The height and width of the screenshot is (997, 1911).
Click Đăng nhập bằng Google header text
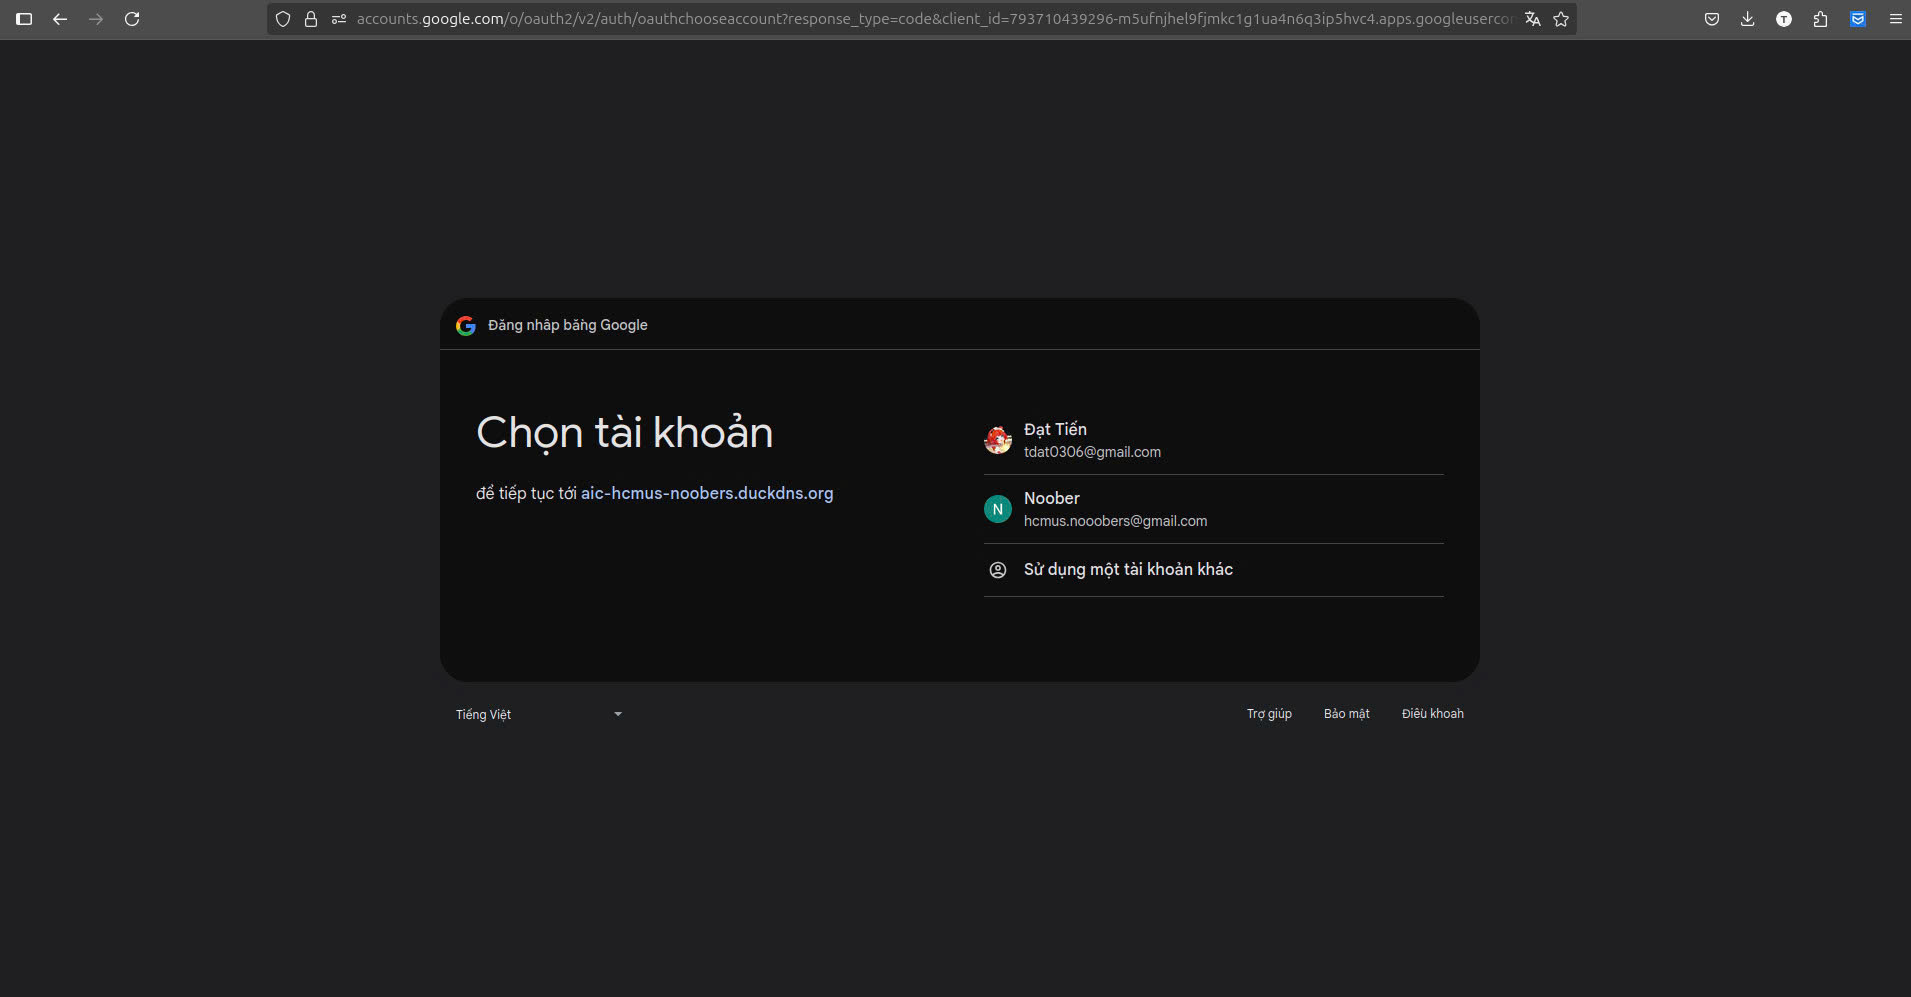568,325
